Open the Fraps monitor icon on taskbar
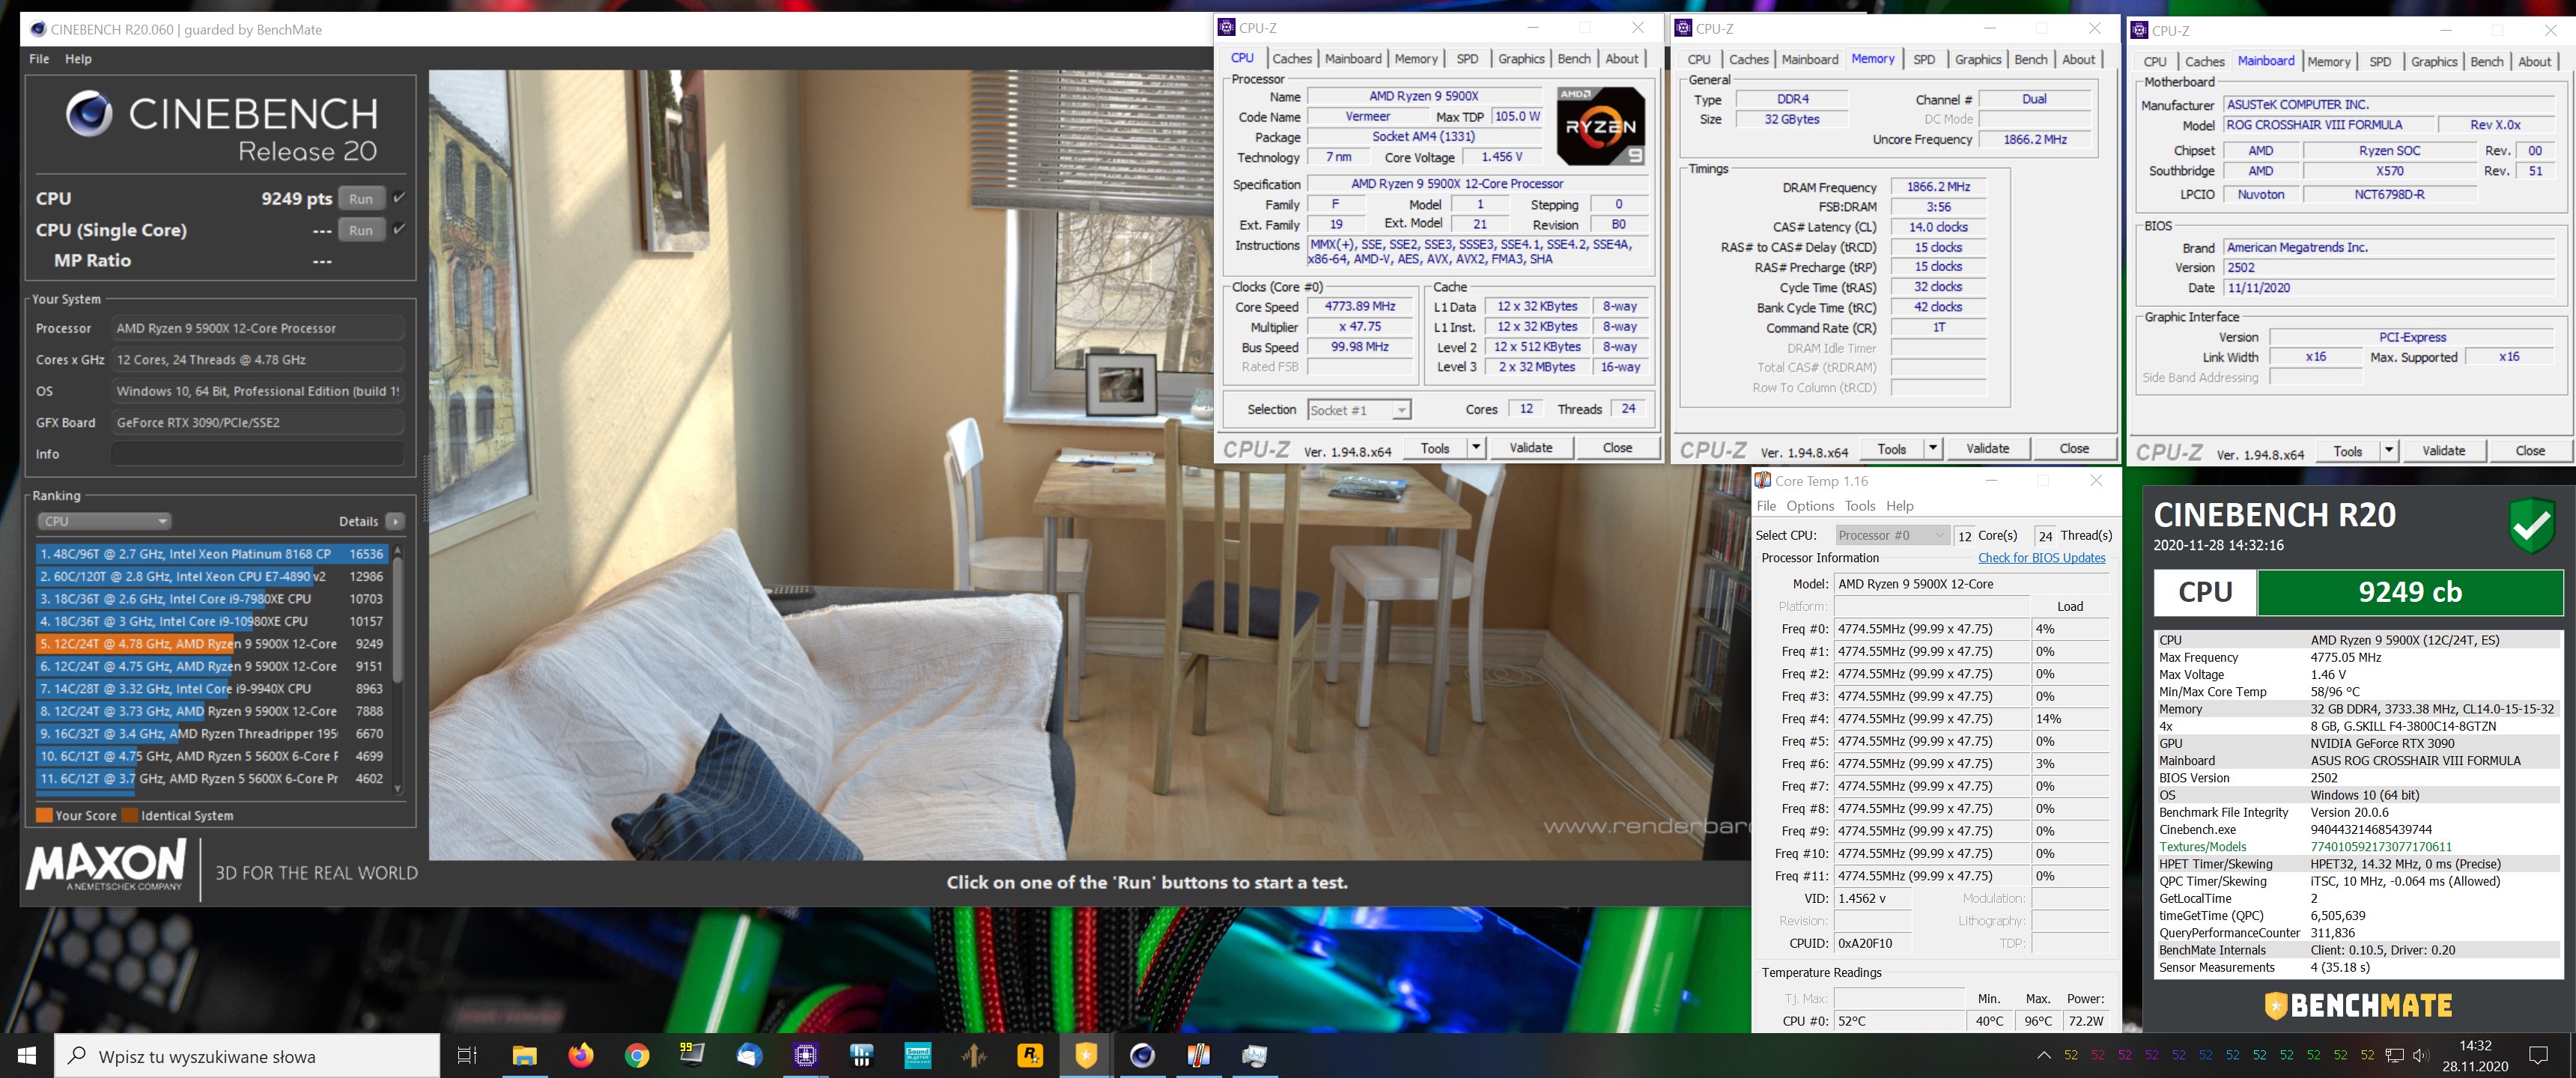This screenshot has height=1078, width=2576. (692, 1055)
